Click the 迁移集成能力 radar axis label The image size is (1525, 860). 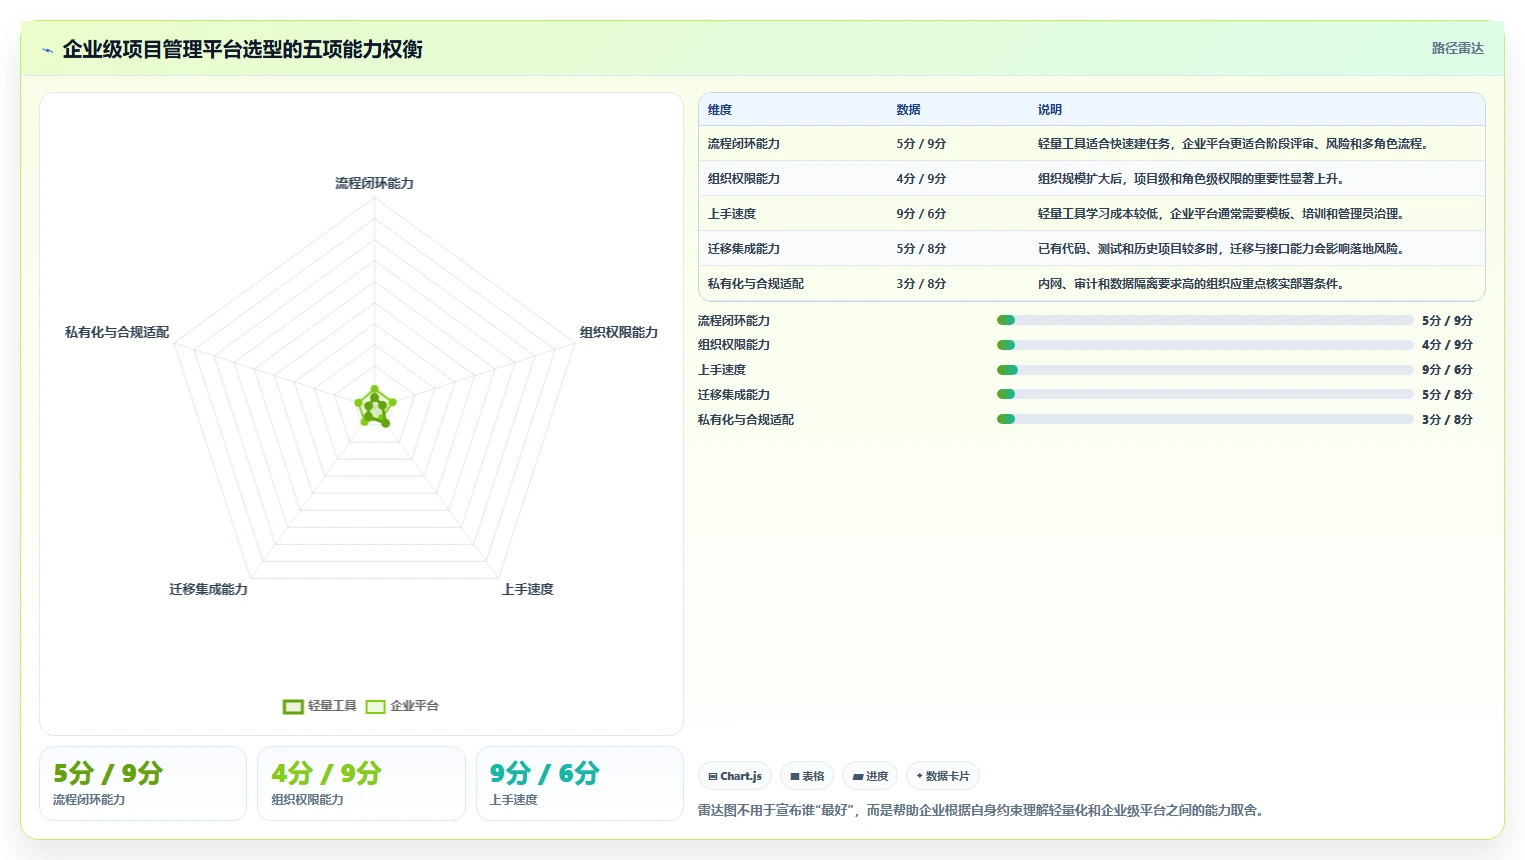pos(208,589)
